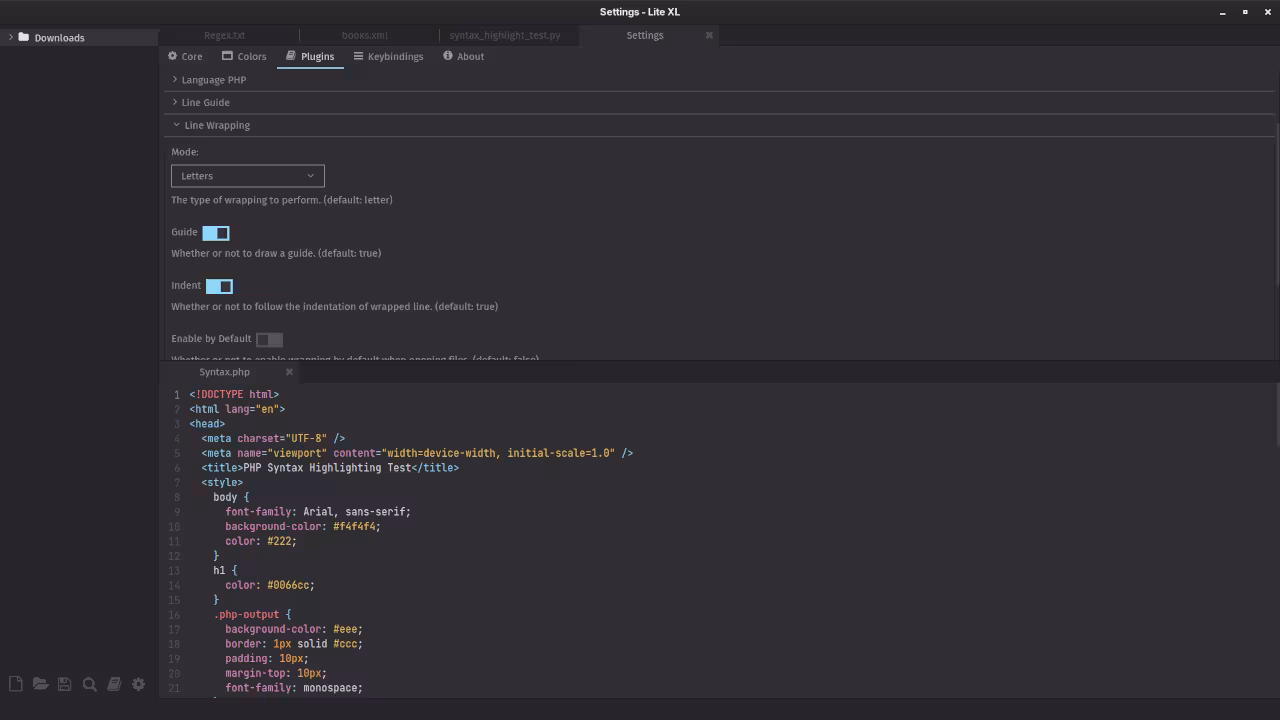The image size is (1280, 720).
Task: Toggle the Guide switch off
Action: click(216, 233)
